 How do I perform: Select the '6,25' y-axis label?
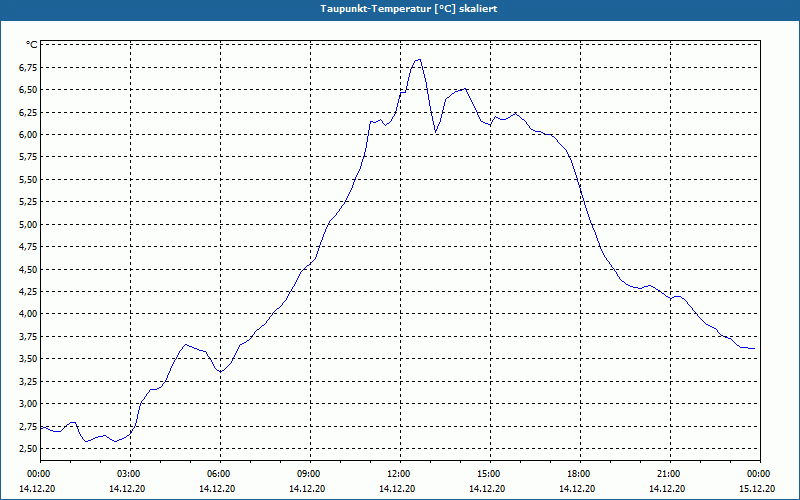(x=29, y=112)
